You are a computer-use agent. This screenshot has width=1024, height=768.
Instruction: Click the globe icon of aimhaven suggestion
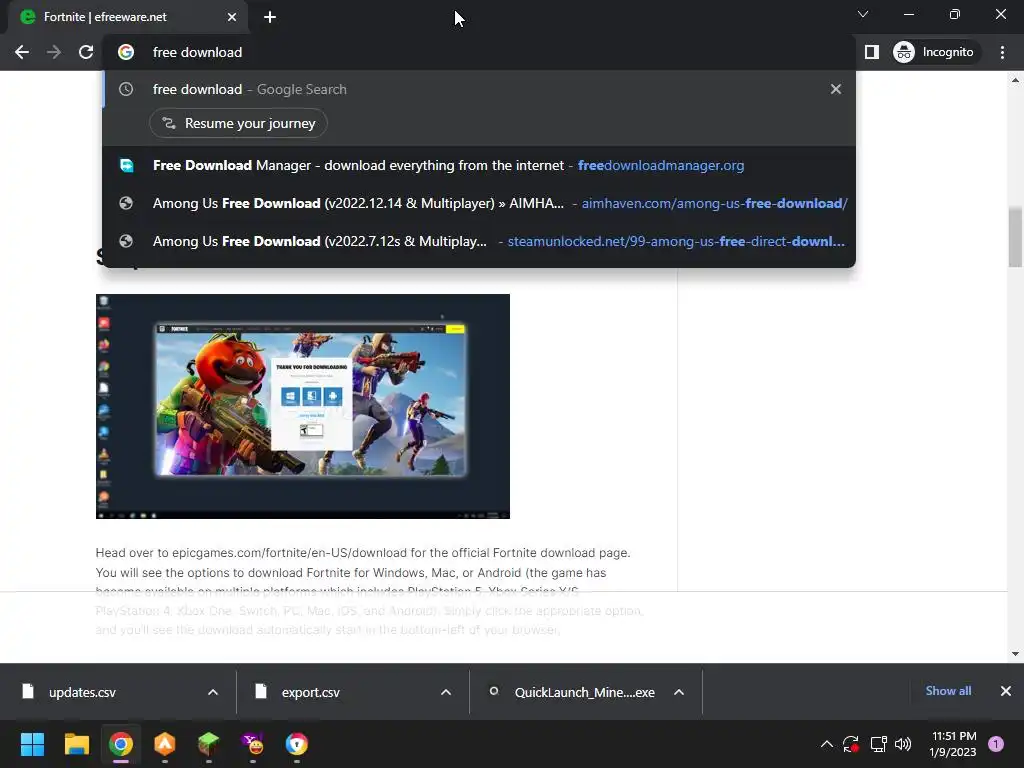pyautogui.click(x=126, y=204)
